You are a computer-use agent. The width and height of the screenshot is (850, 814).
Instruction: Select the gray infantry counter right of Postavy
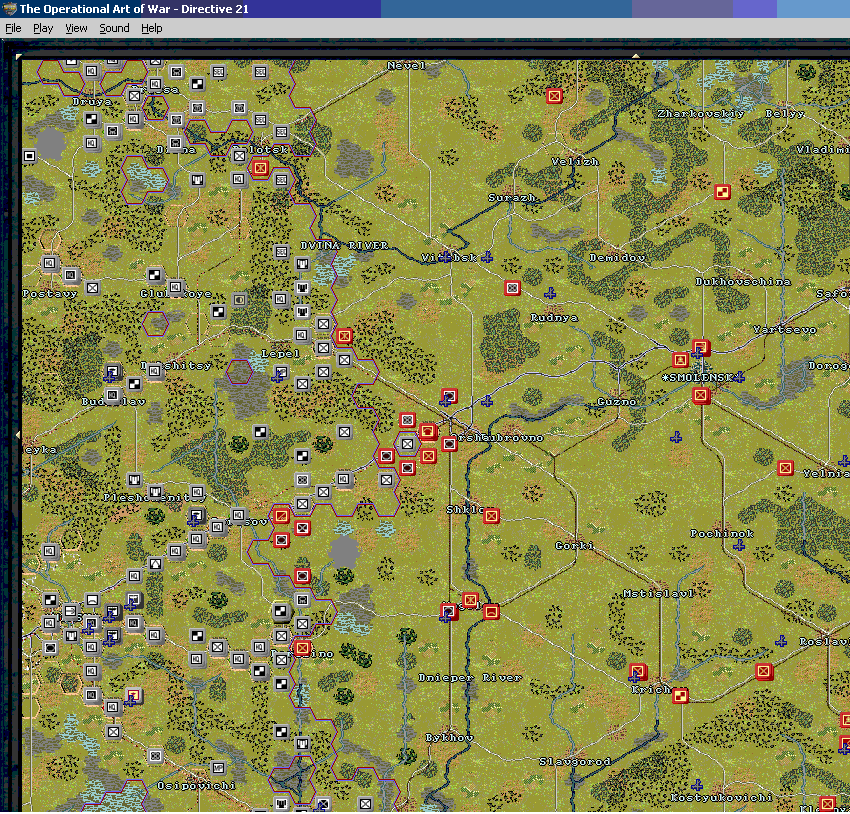click(92, 288)
